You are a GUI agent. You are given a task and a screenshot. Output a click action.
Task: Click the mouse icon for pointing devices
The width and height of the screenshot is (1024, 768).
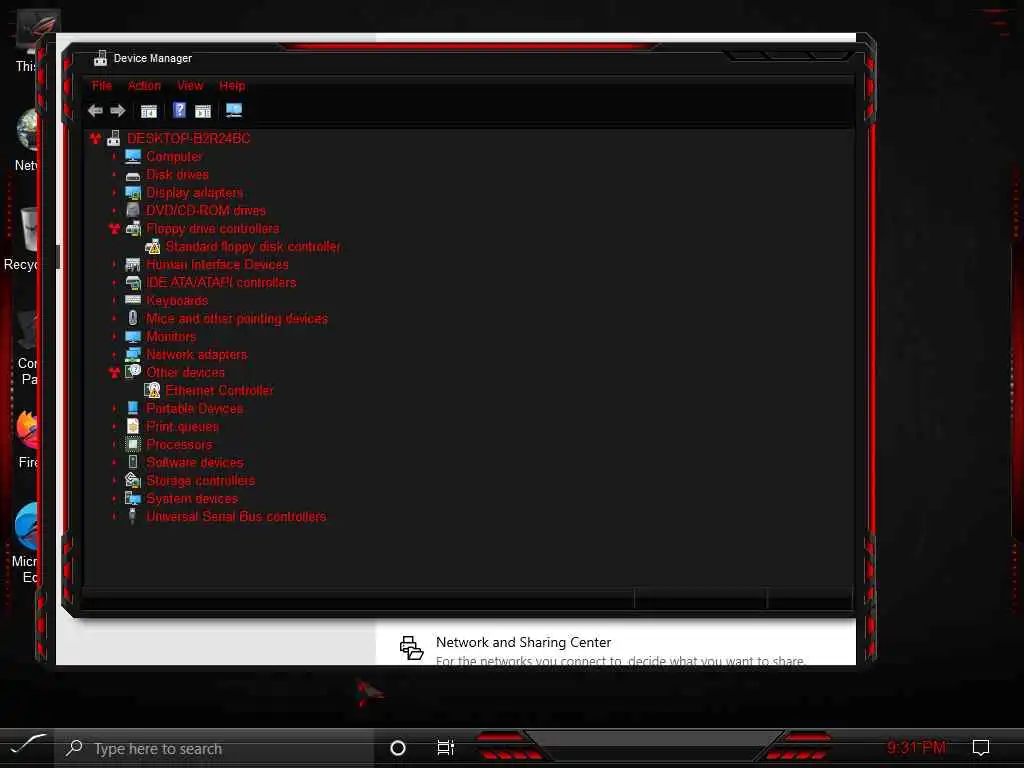tap(133, 318)
